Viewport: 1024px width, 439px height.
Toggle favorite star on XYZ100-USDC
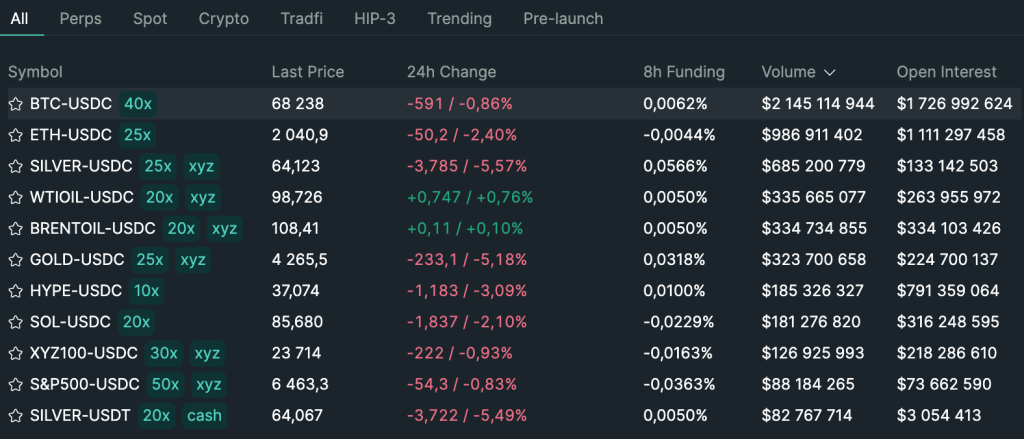15,353
